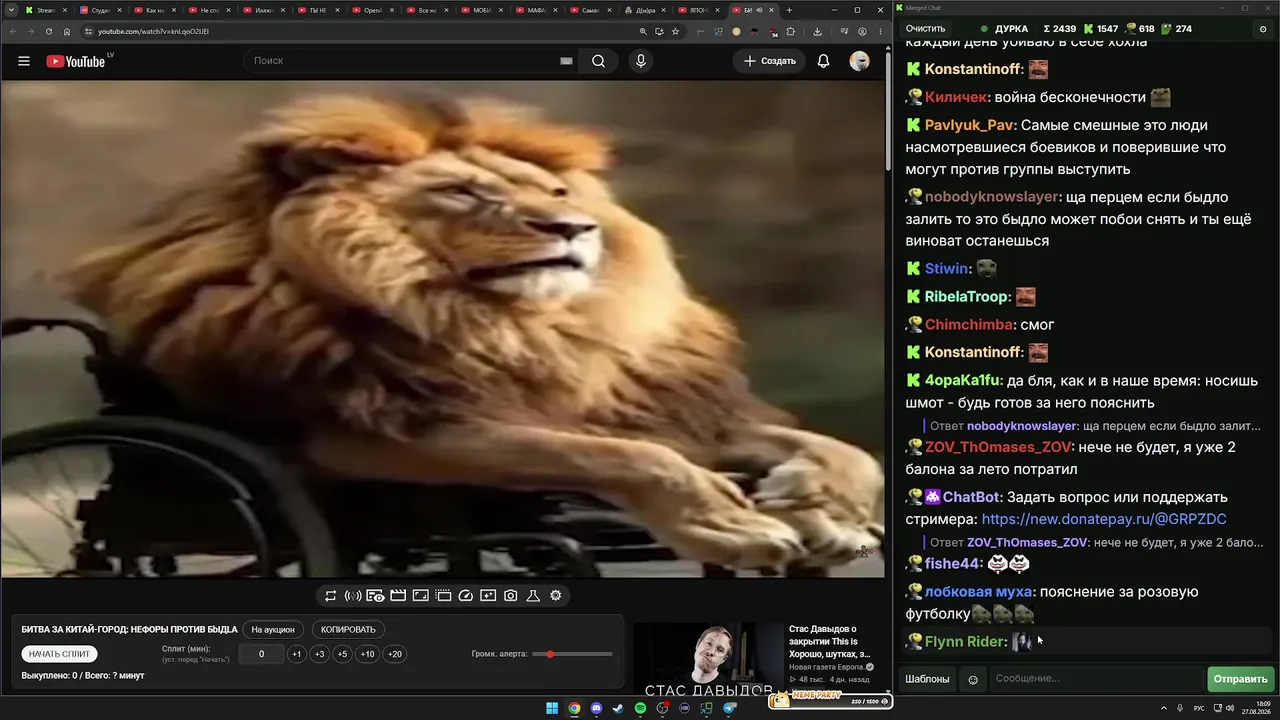Click the YouTube search magnifier button
Screen dimensions: 1280x720
point(598,61)
